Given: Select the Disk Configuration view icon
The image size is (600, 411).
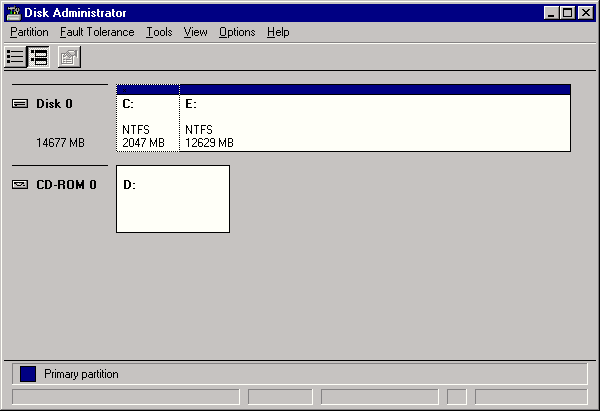Looking at the screenshot, I should (x=39, y=57).
